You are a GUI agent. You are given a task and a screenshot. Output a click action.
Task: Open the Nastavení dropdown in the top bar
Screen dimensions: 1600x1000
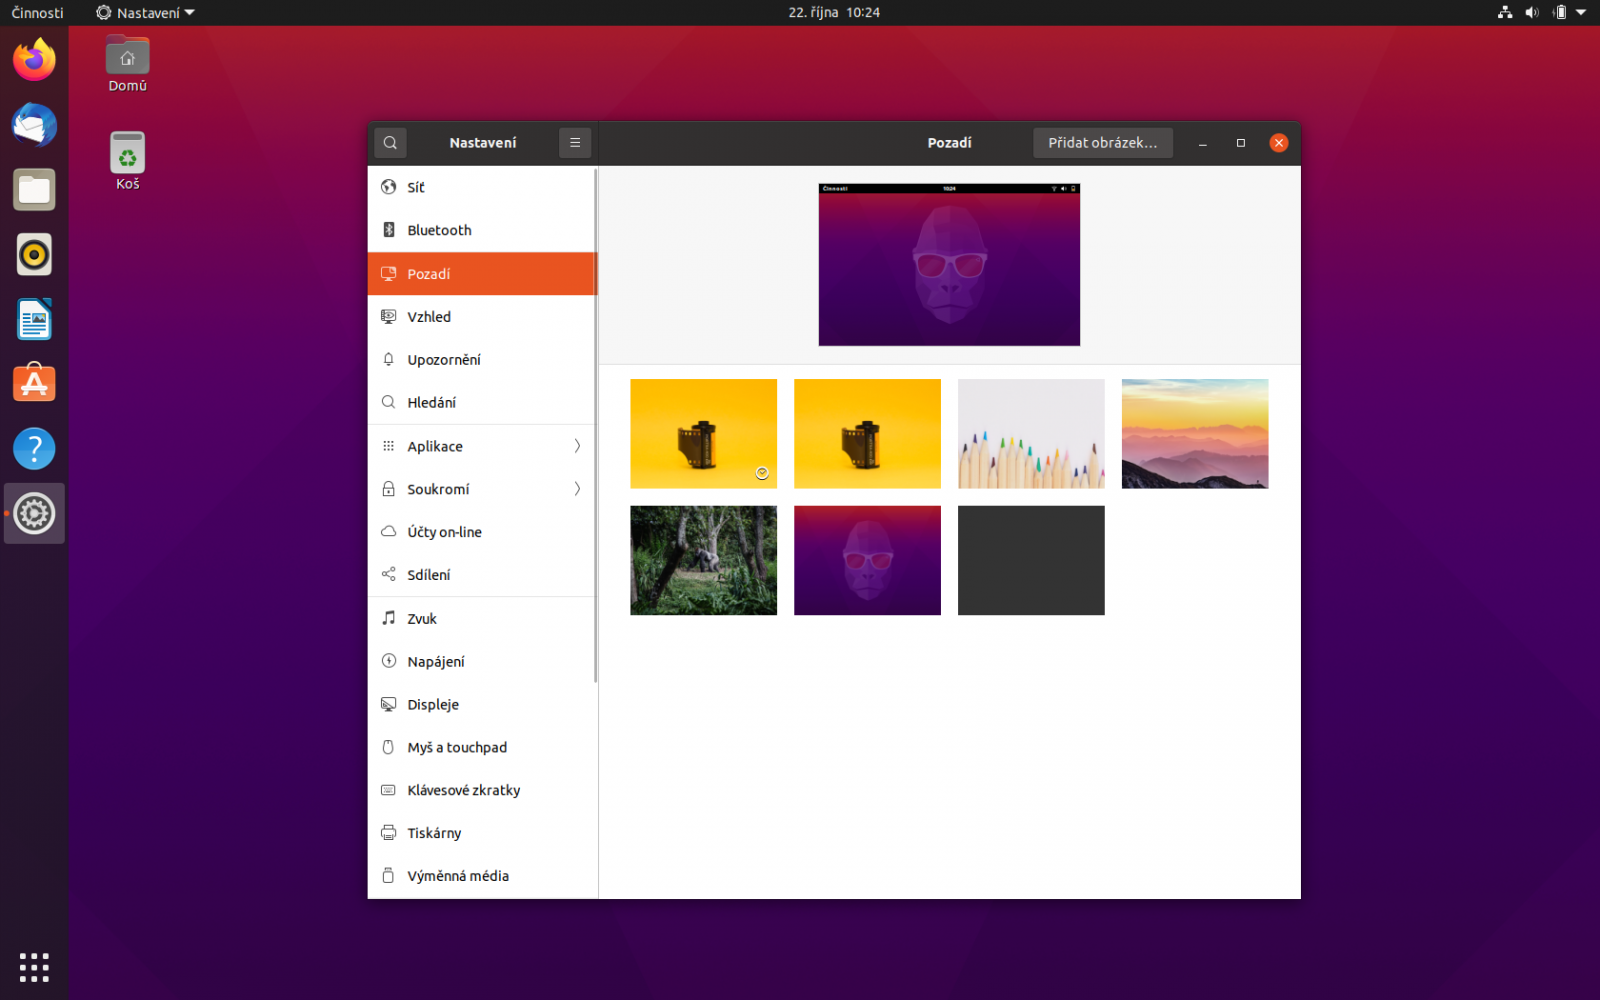click(x=144, y=13)
